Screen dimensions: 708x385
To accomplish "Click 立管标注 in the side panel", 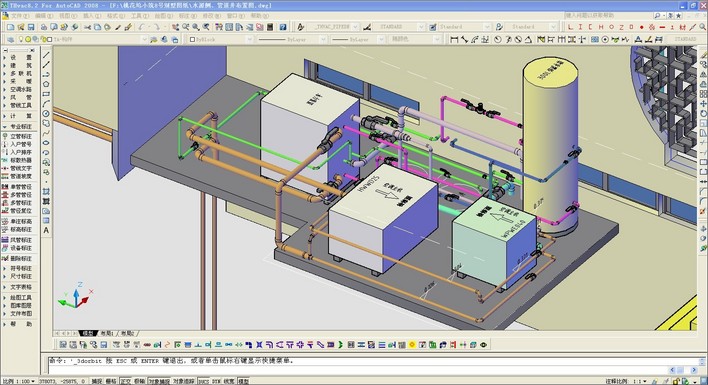I will click(x=21, y=136).
